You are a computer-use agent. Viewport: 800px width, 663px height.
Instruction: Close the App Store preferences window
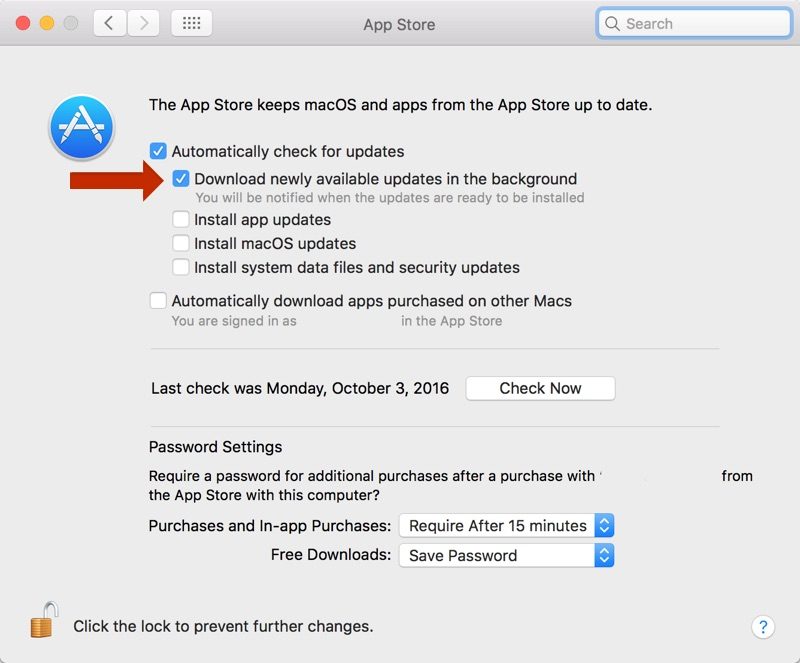pos(23,23)
